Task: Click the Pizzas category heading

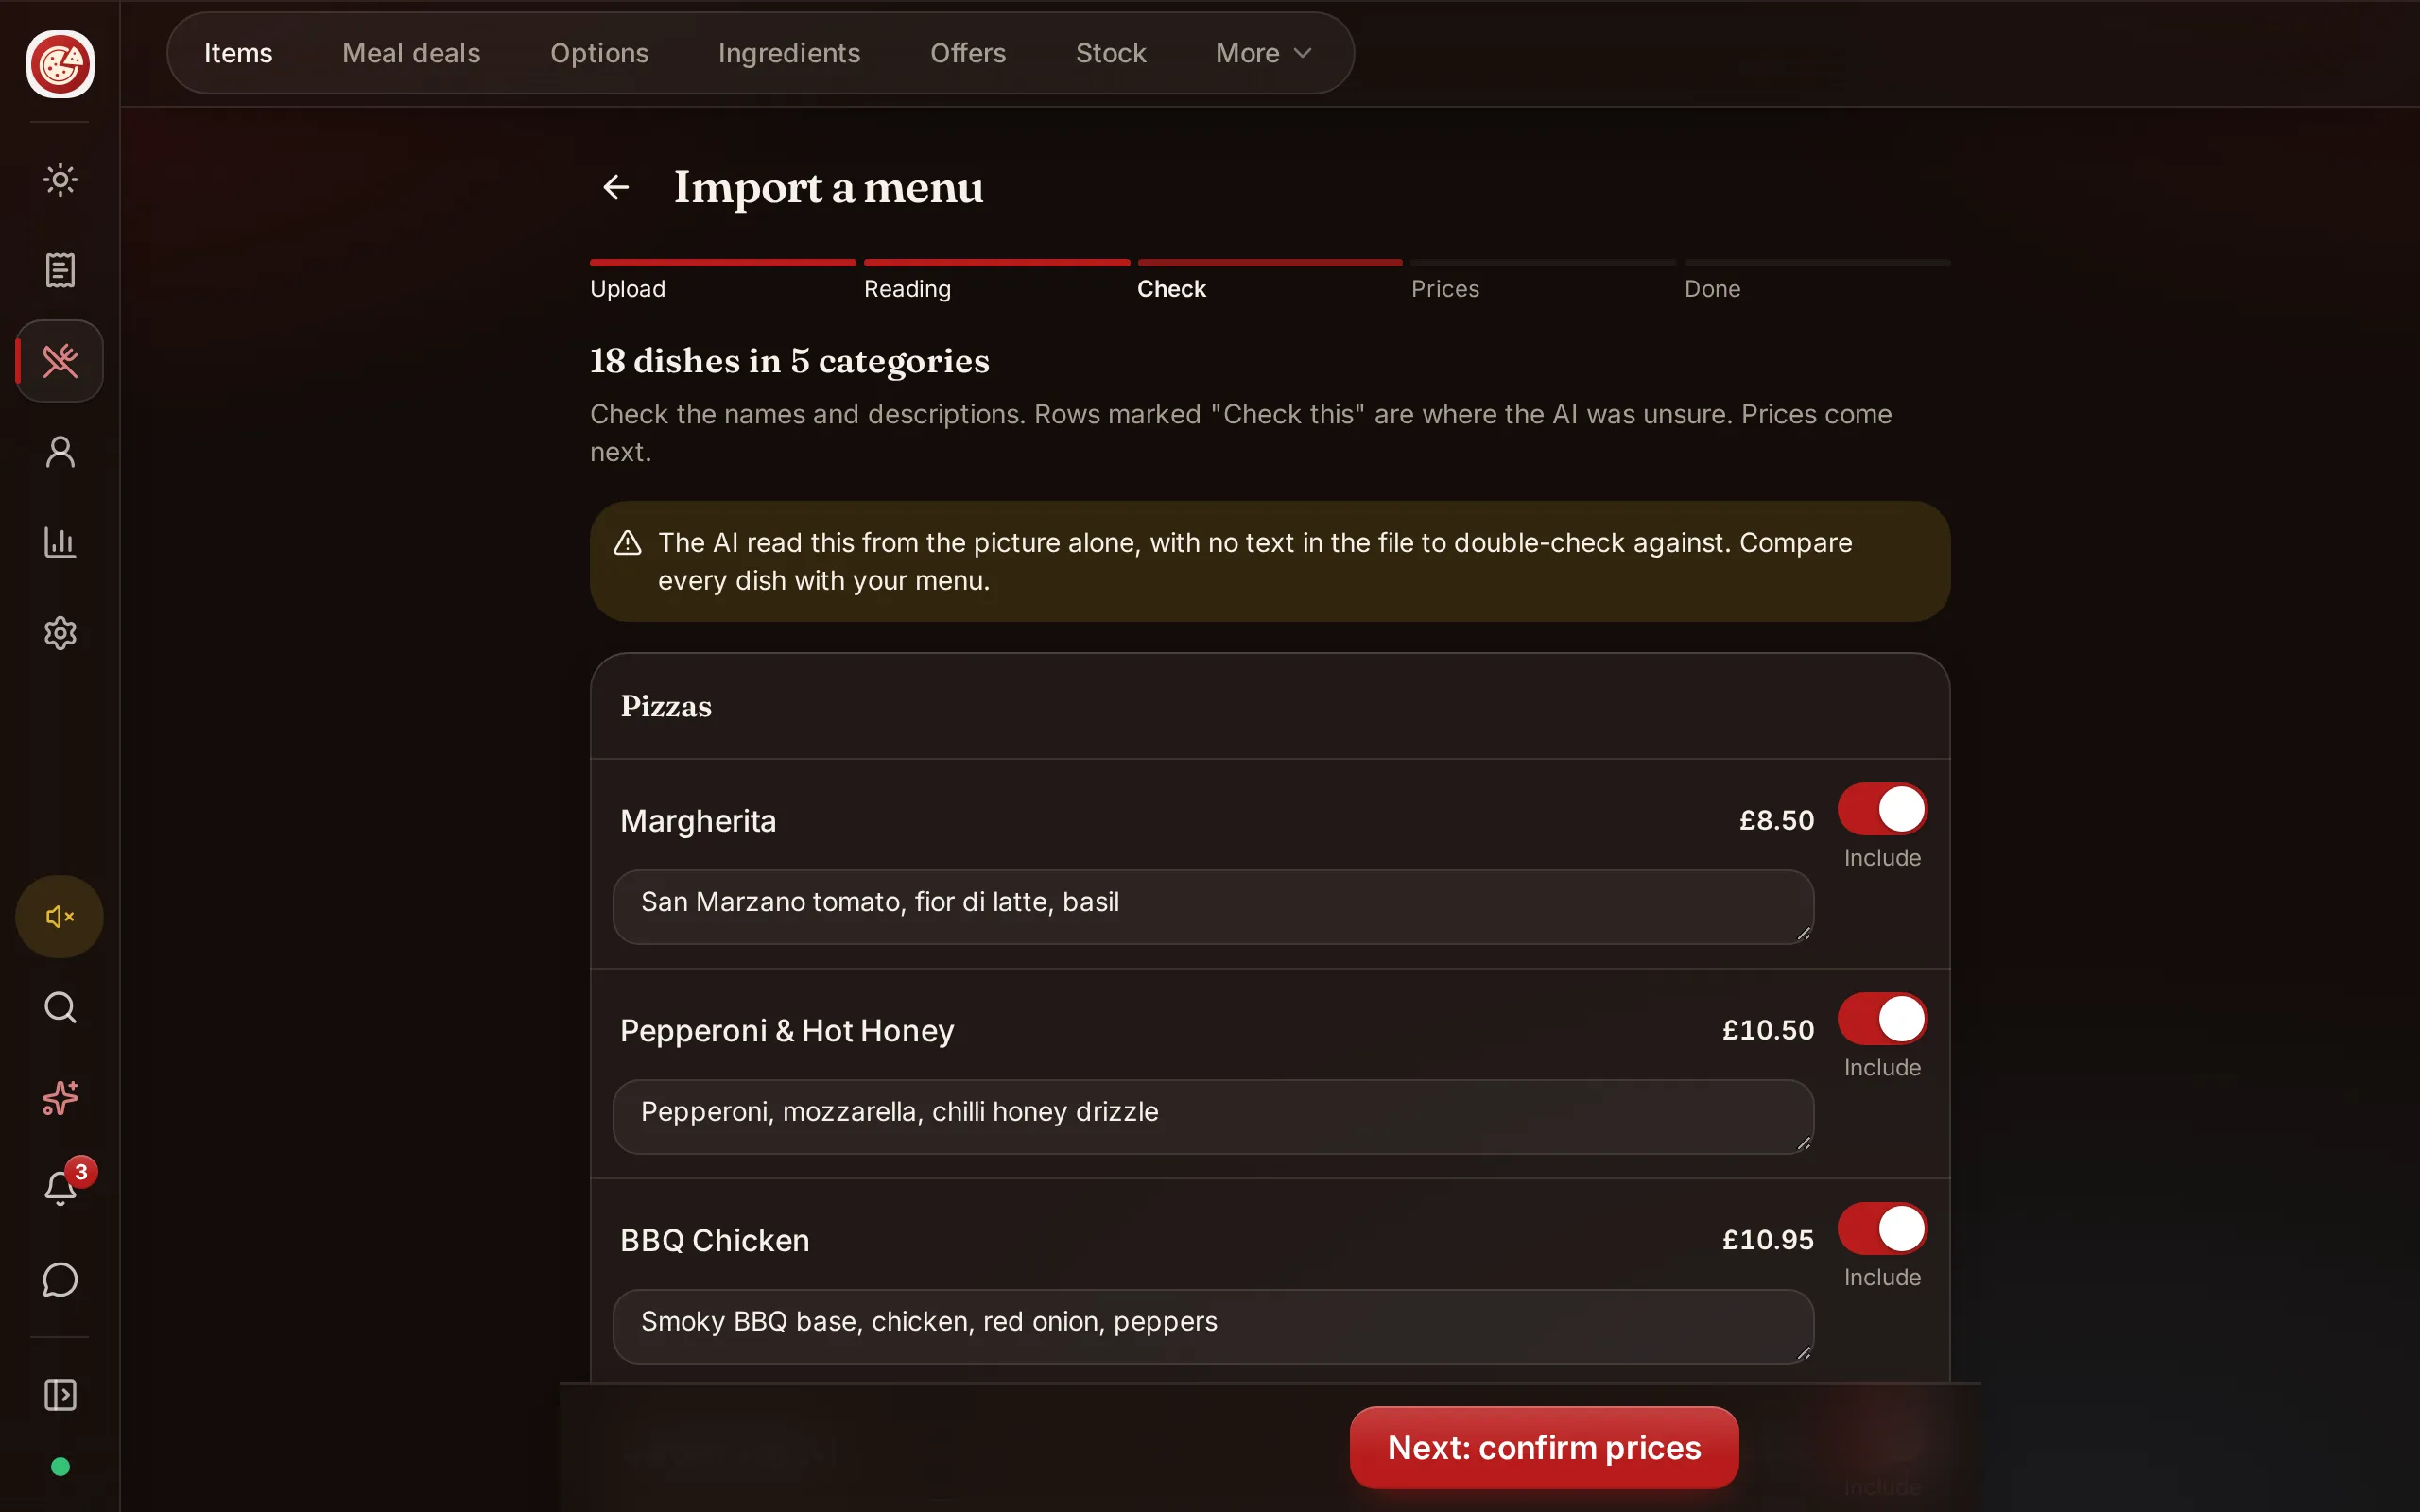Action: coord(666,706)
